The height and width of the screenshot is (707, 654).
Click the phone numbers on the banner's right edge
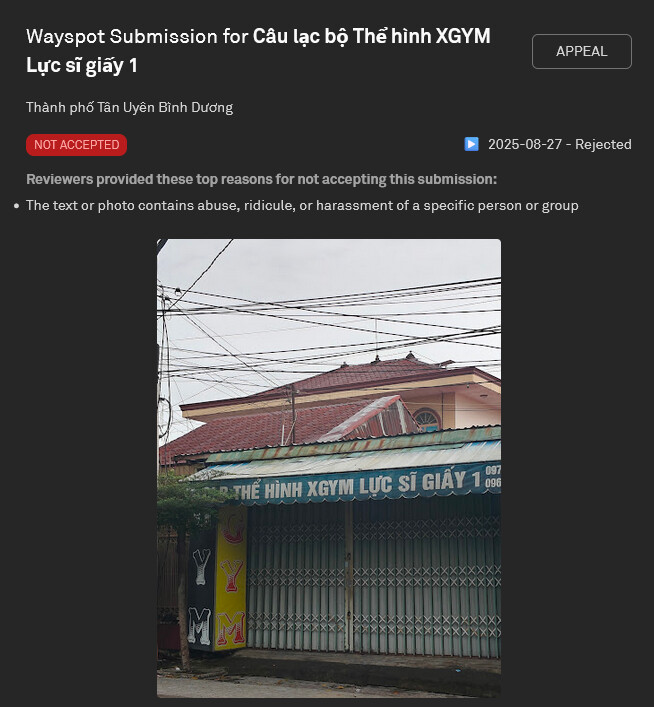point(493,477)
